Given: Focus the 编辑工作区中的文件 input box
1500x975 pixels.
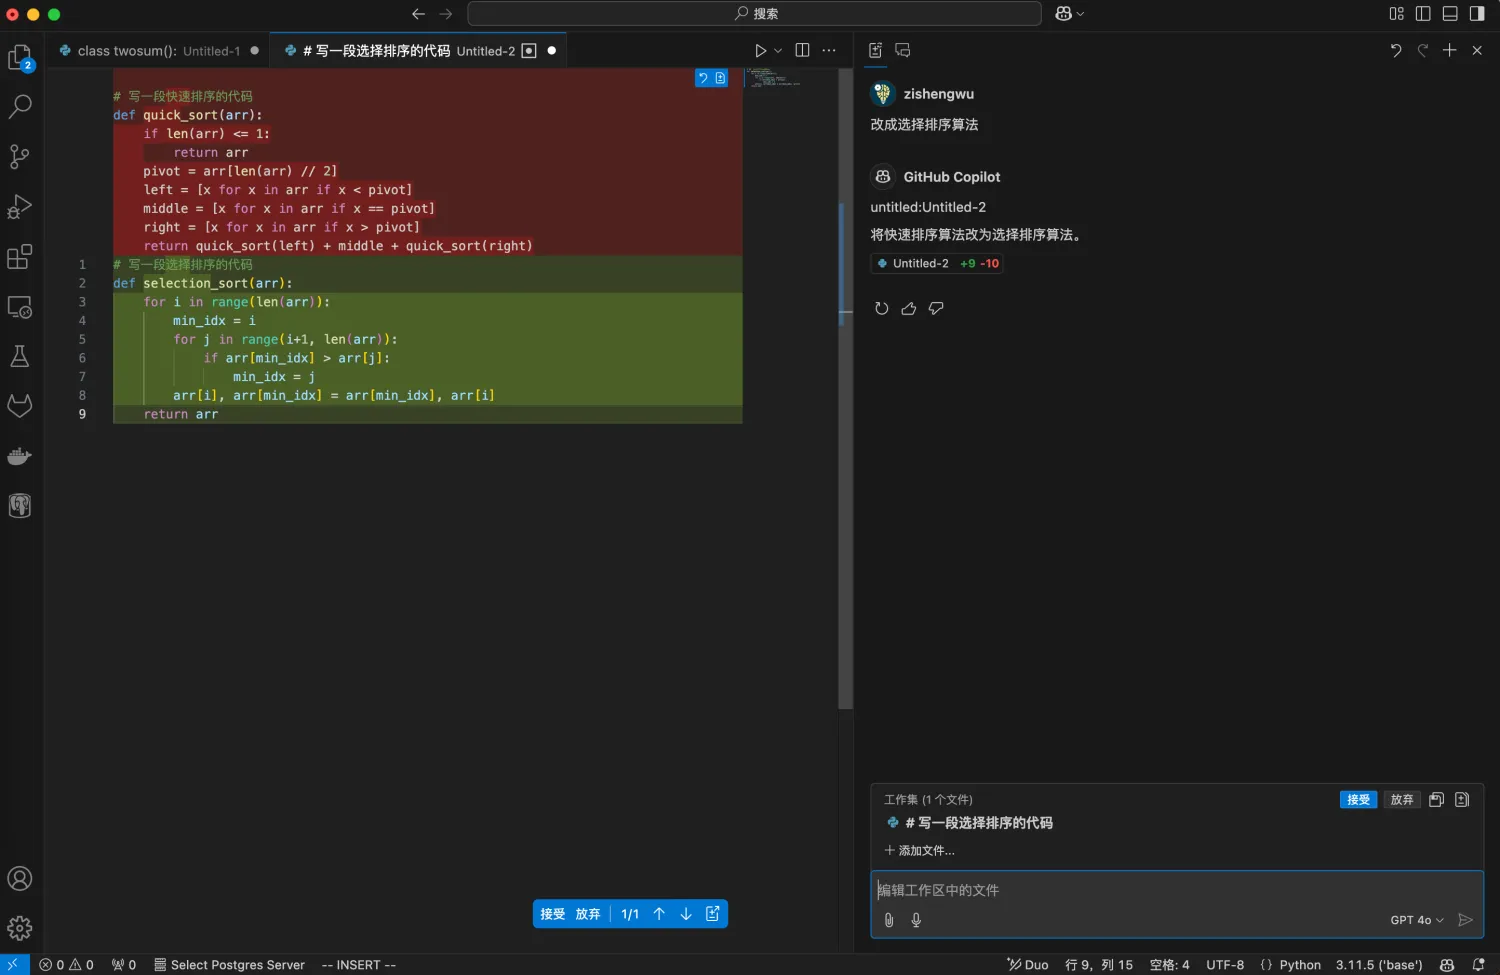Looking at the screenshot, I should tap(1177, 890).
